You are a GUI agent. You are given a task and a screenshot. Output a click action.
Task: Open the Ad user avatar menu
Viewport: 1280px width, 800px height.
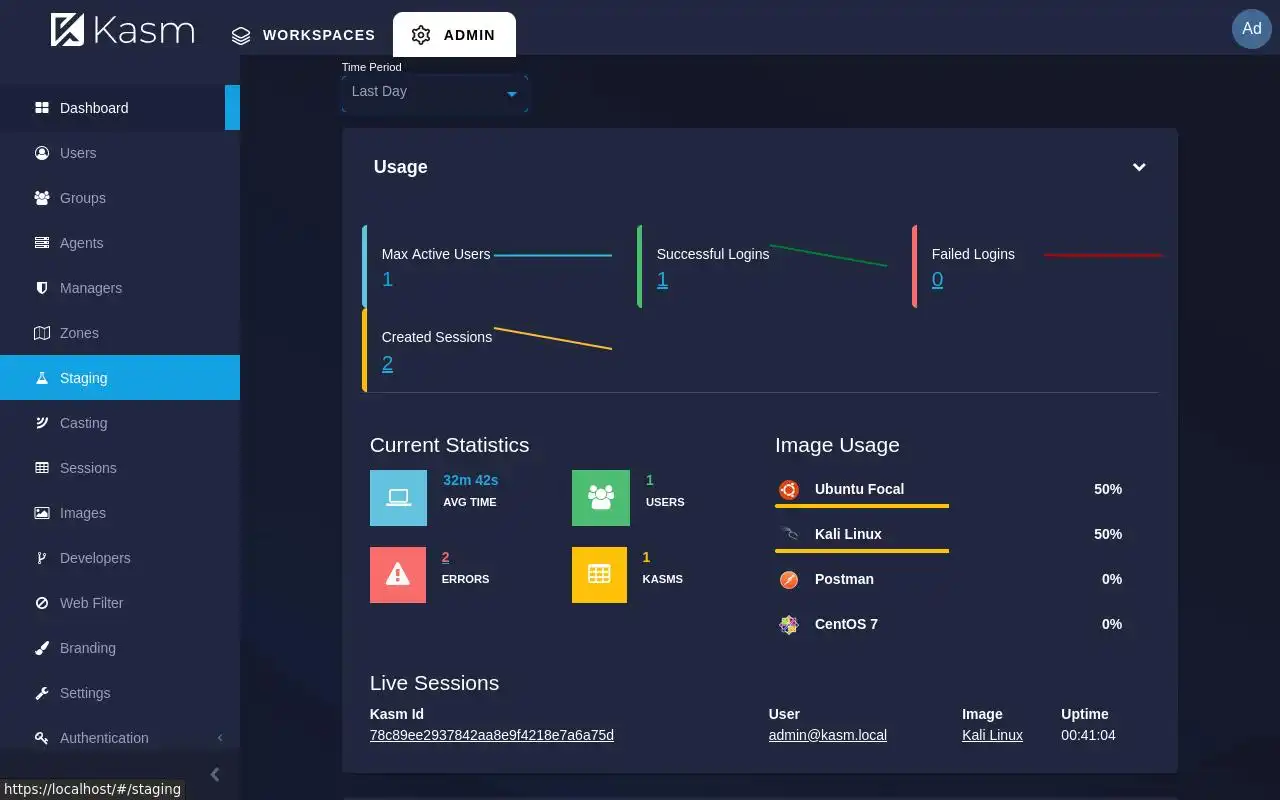[1252, 29]
